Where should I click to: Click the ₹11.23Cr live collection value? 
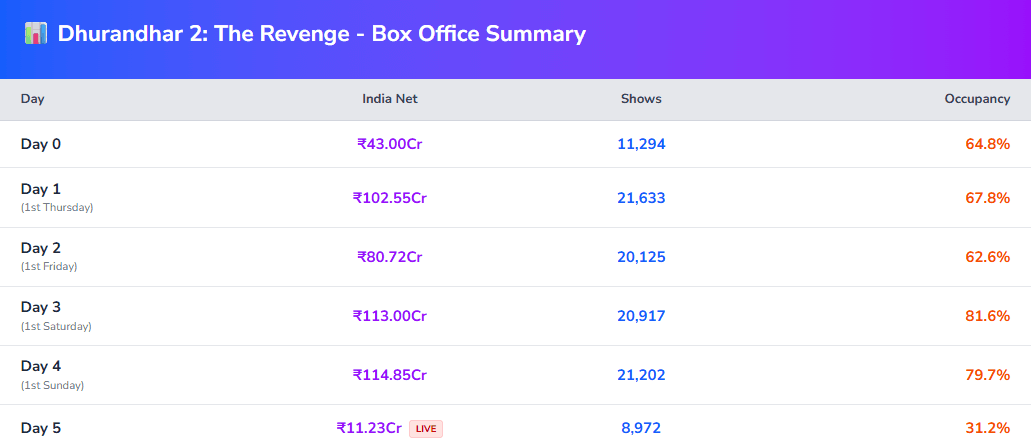coord(369,428)
